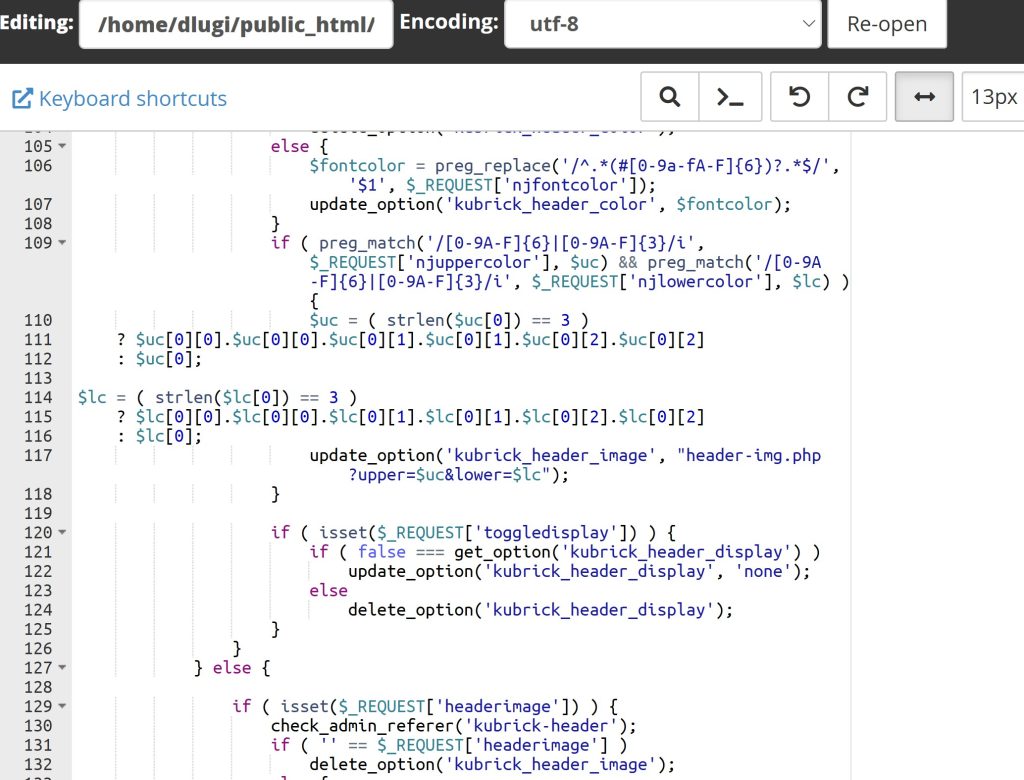1024x780 pixels.
Task: Collapse the code fold at line 129
Action: pos(62,706)
